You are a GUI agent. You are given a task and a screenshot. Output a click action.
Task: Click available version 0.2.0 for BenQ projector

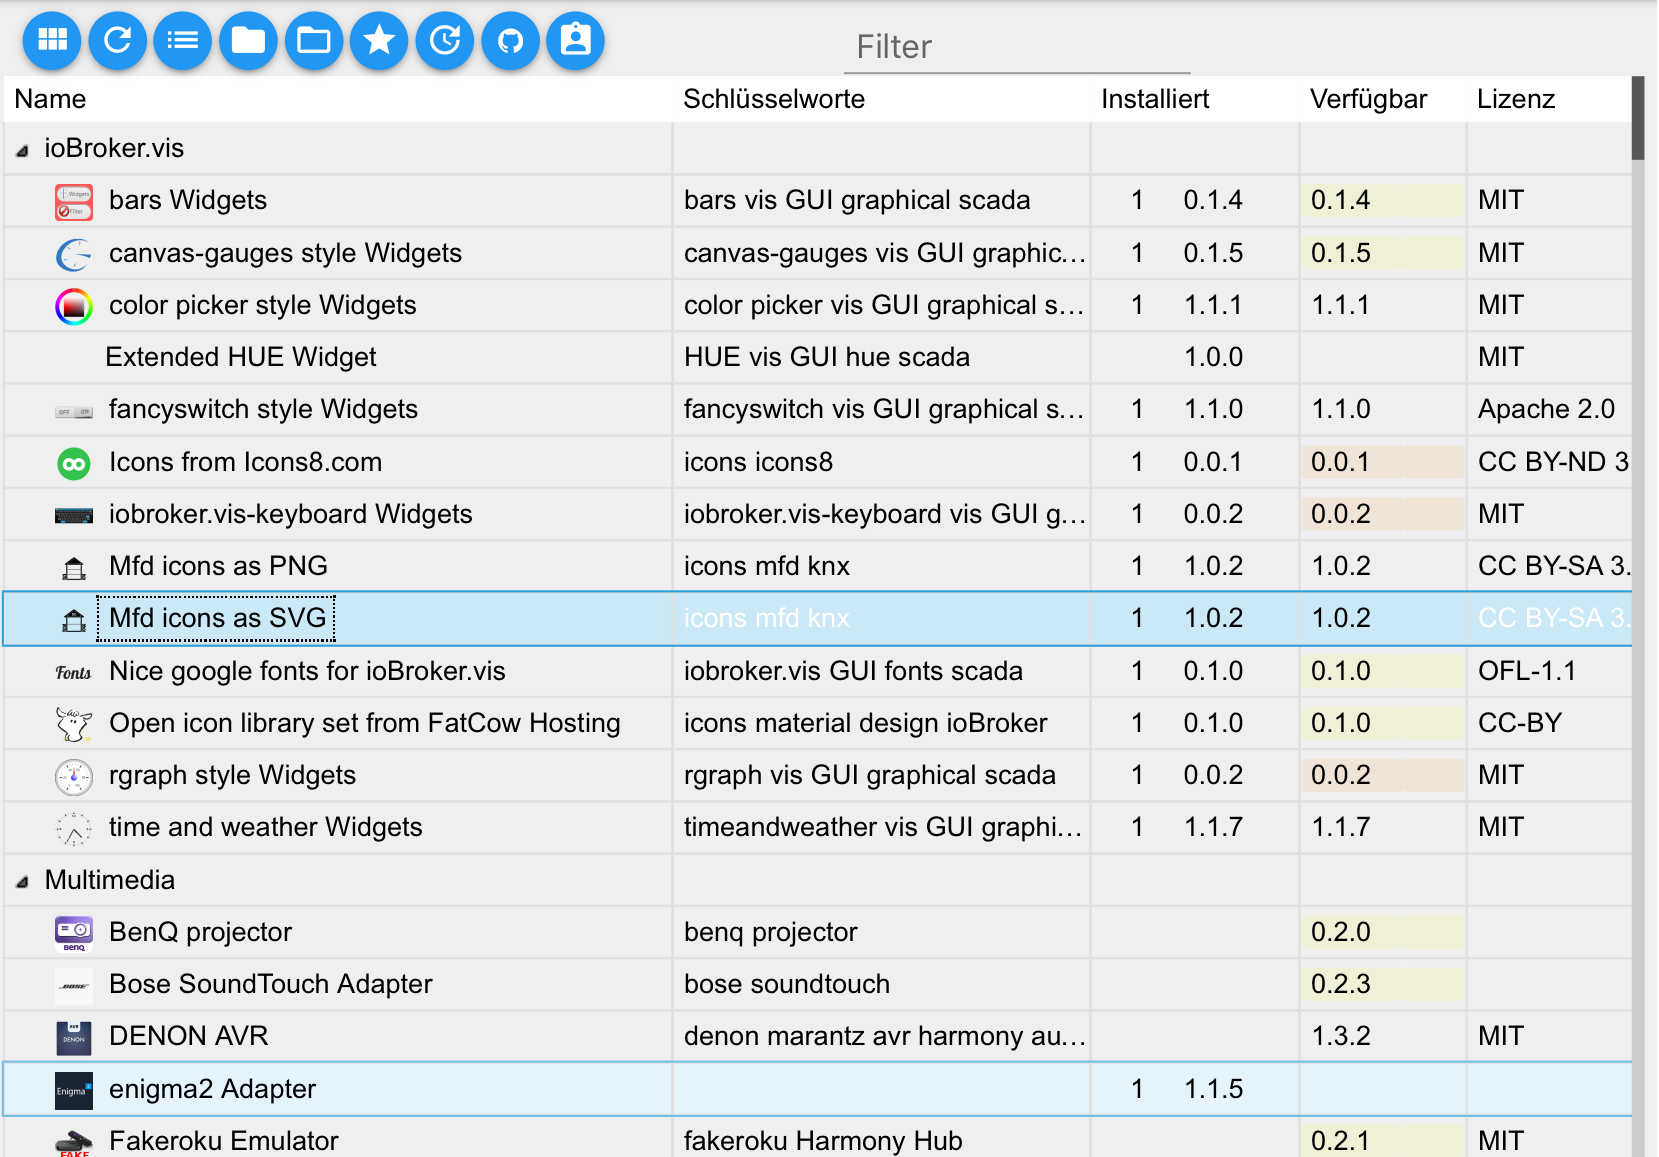(x=1340, y=932)
